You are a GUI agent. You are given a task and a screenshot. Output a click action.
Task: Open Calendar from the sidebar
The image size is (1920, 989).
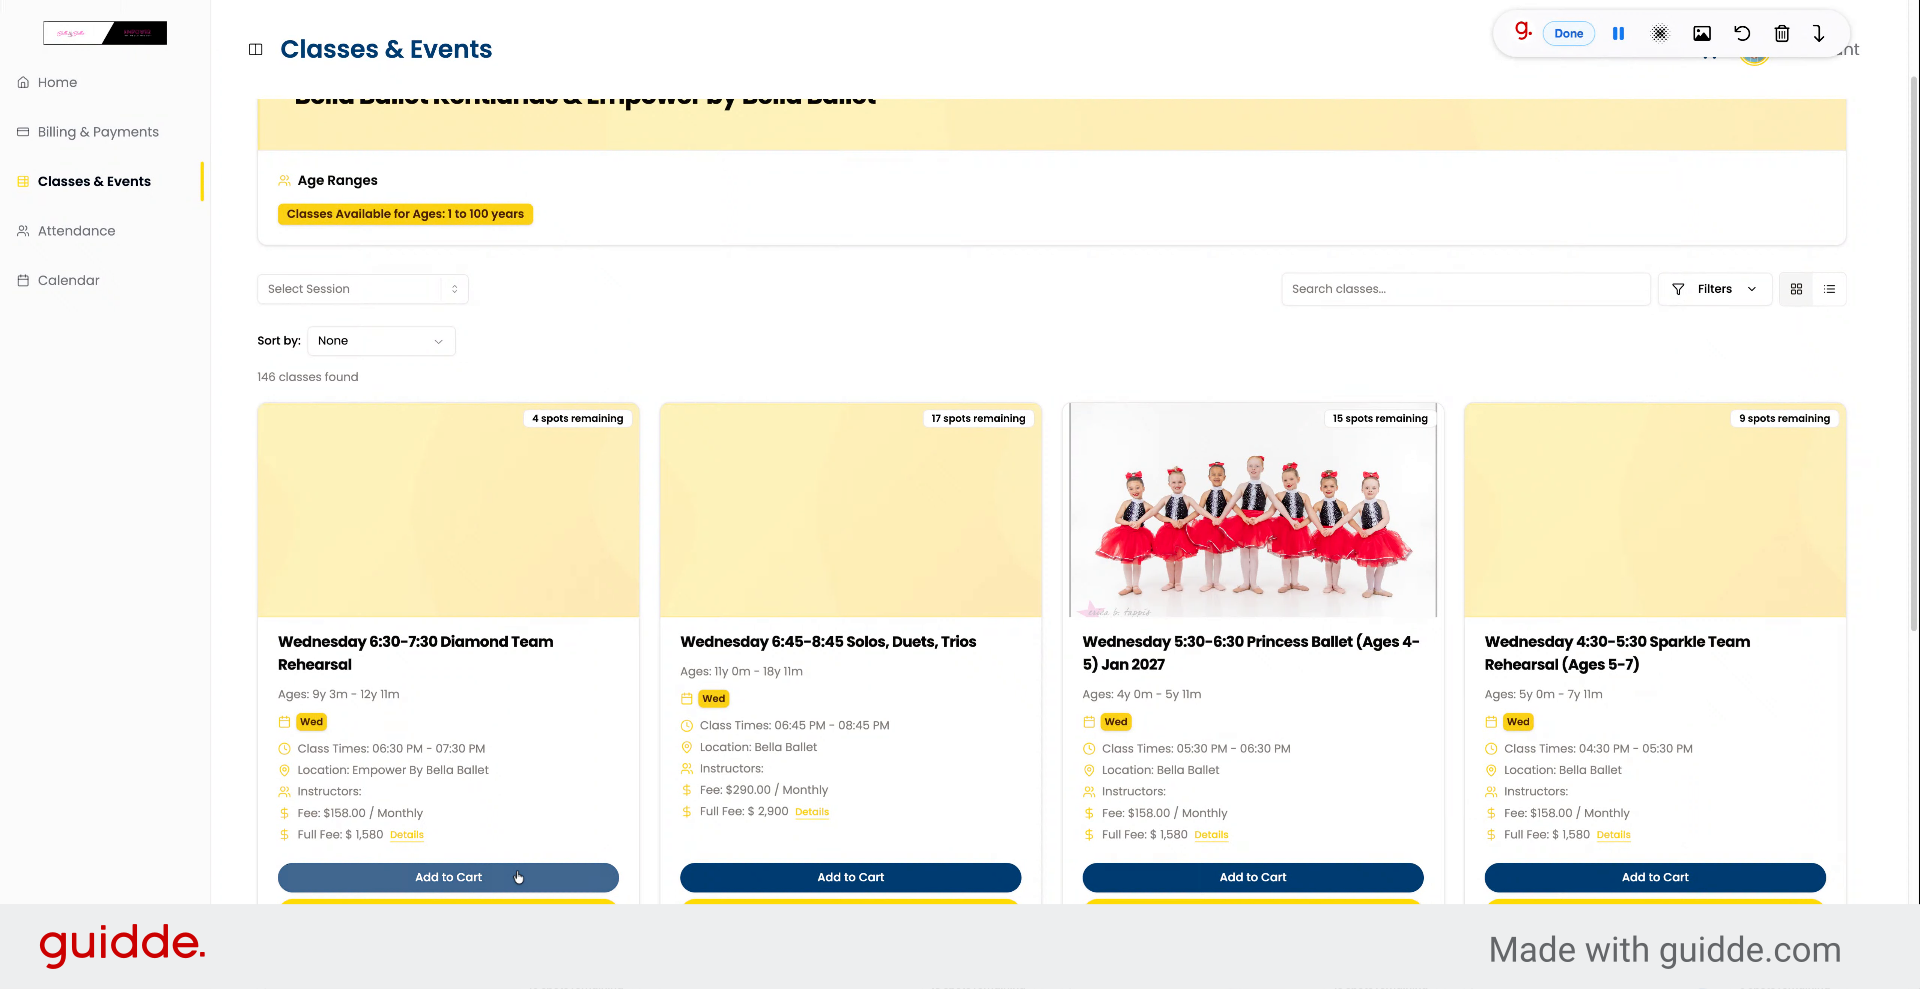(x=68, y=280)
